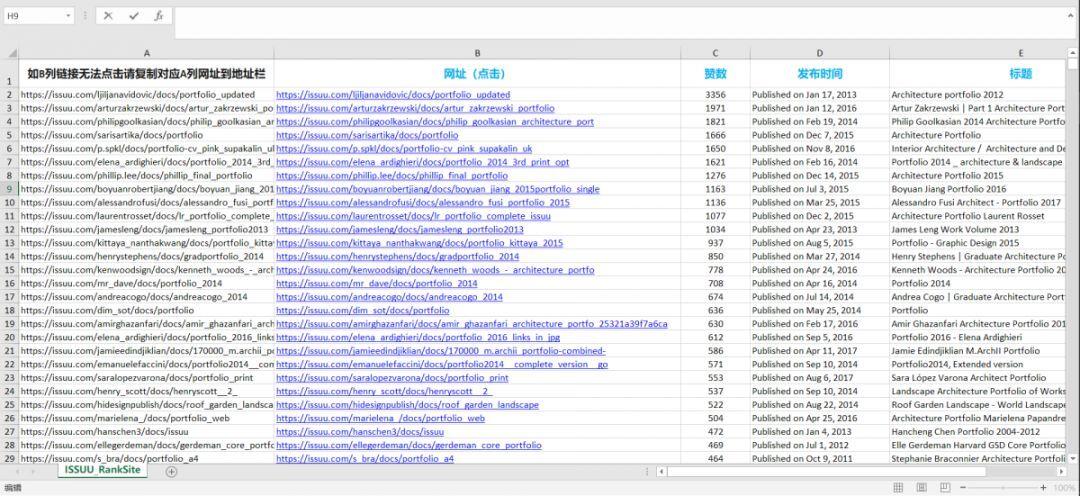Image resolution: width=1080 pixels, height=496 pixels.
Task: Select likes cell showing 1163
Action: (x=716, y=189)
